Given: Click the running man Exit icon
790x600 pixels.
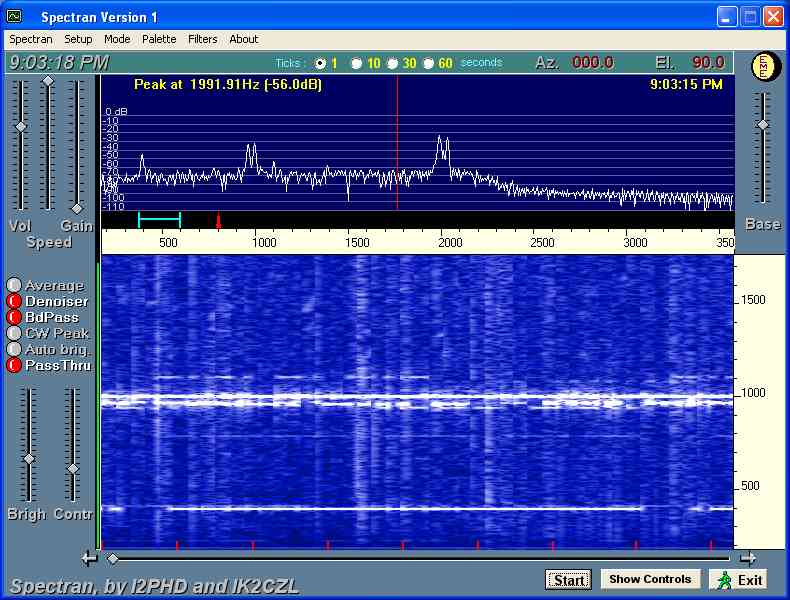Looking at the screenshot, I should (725, 580).
